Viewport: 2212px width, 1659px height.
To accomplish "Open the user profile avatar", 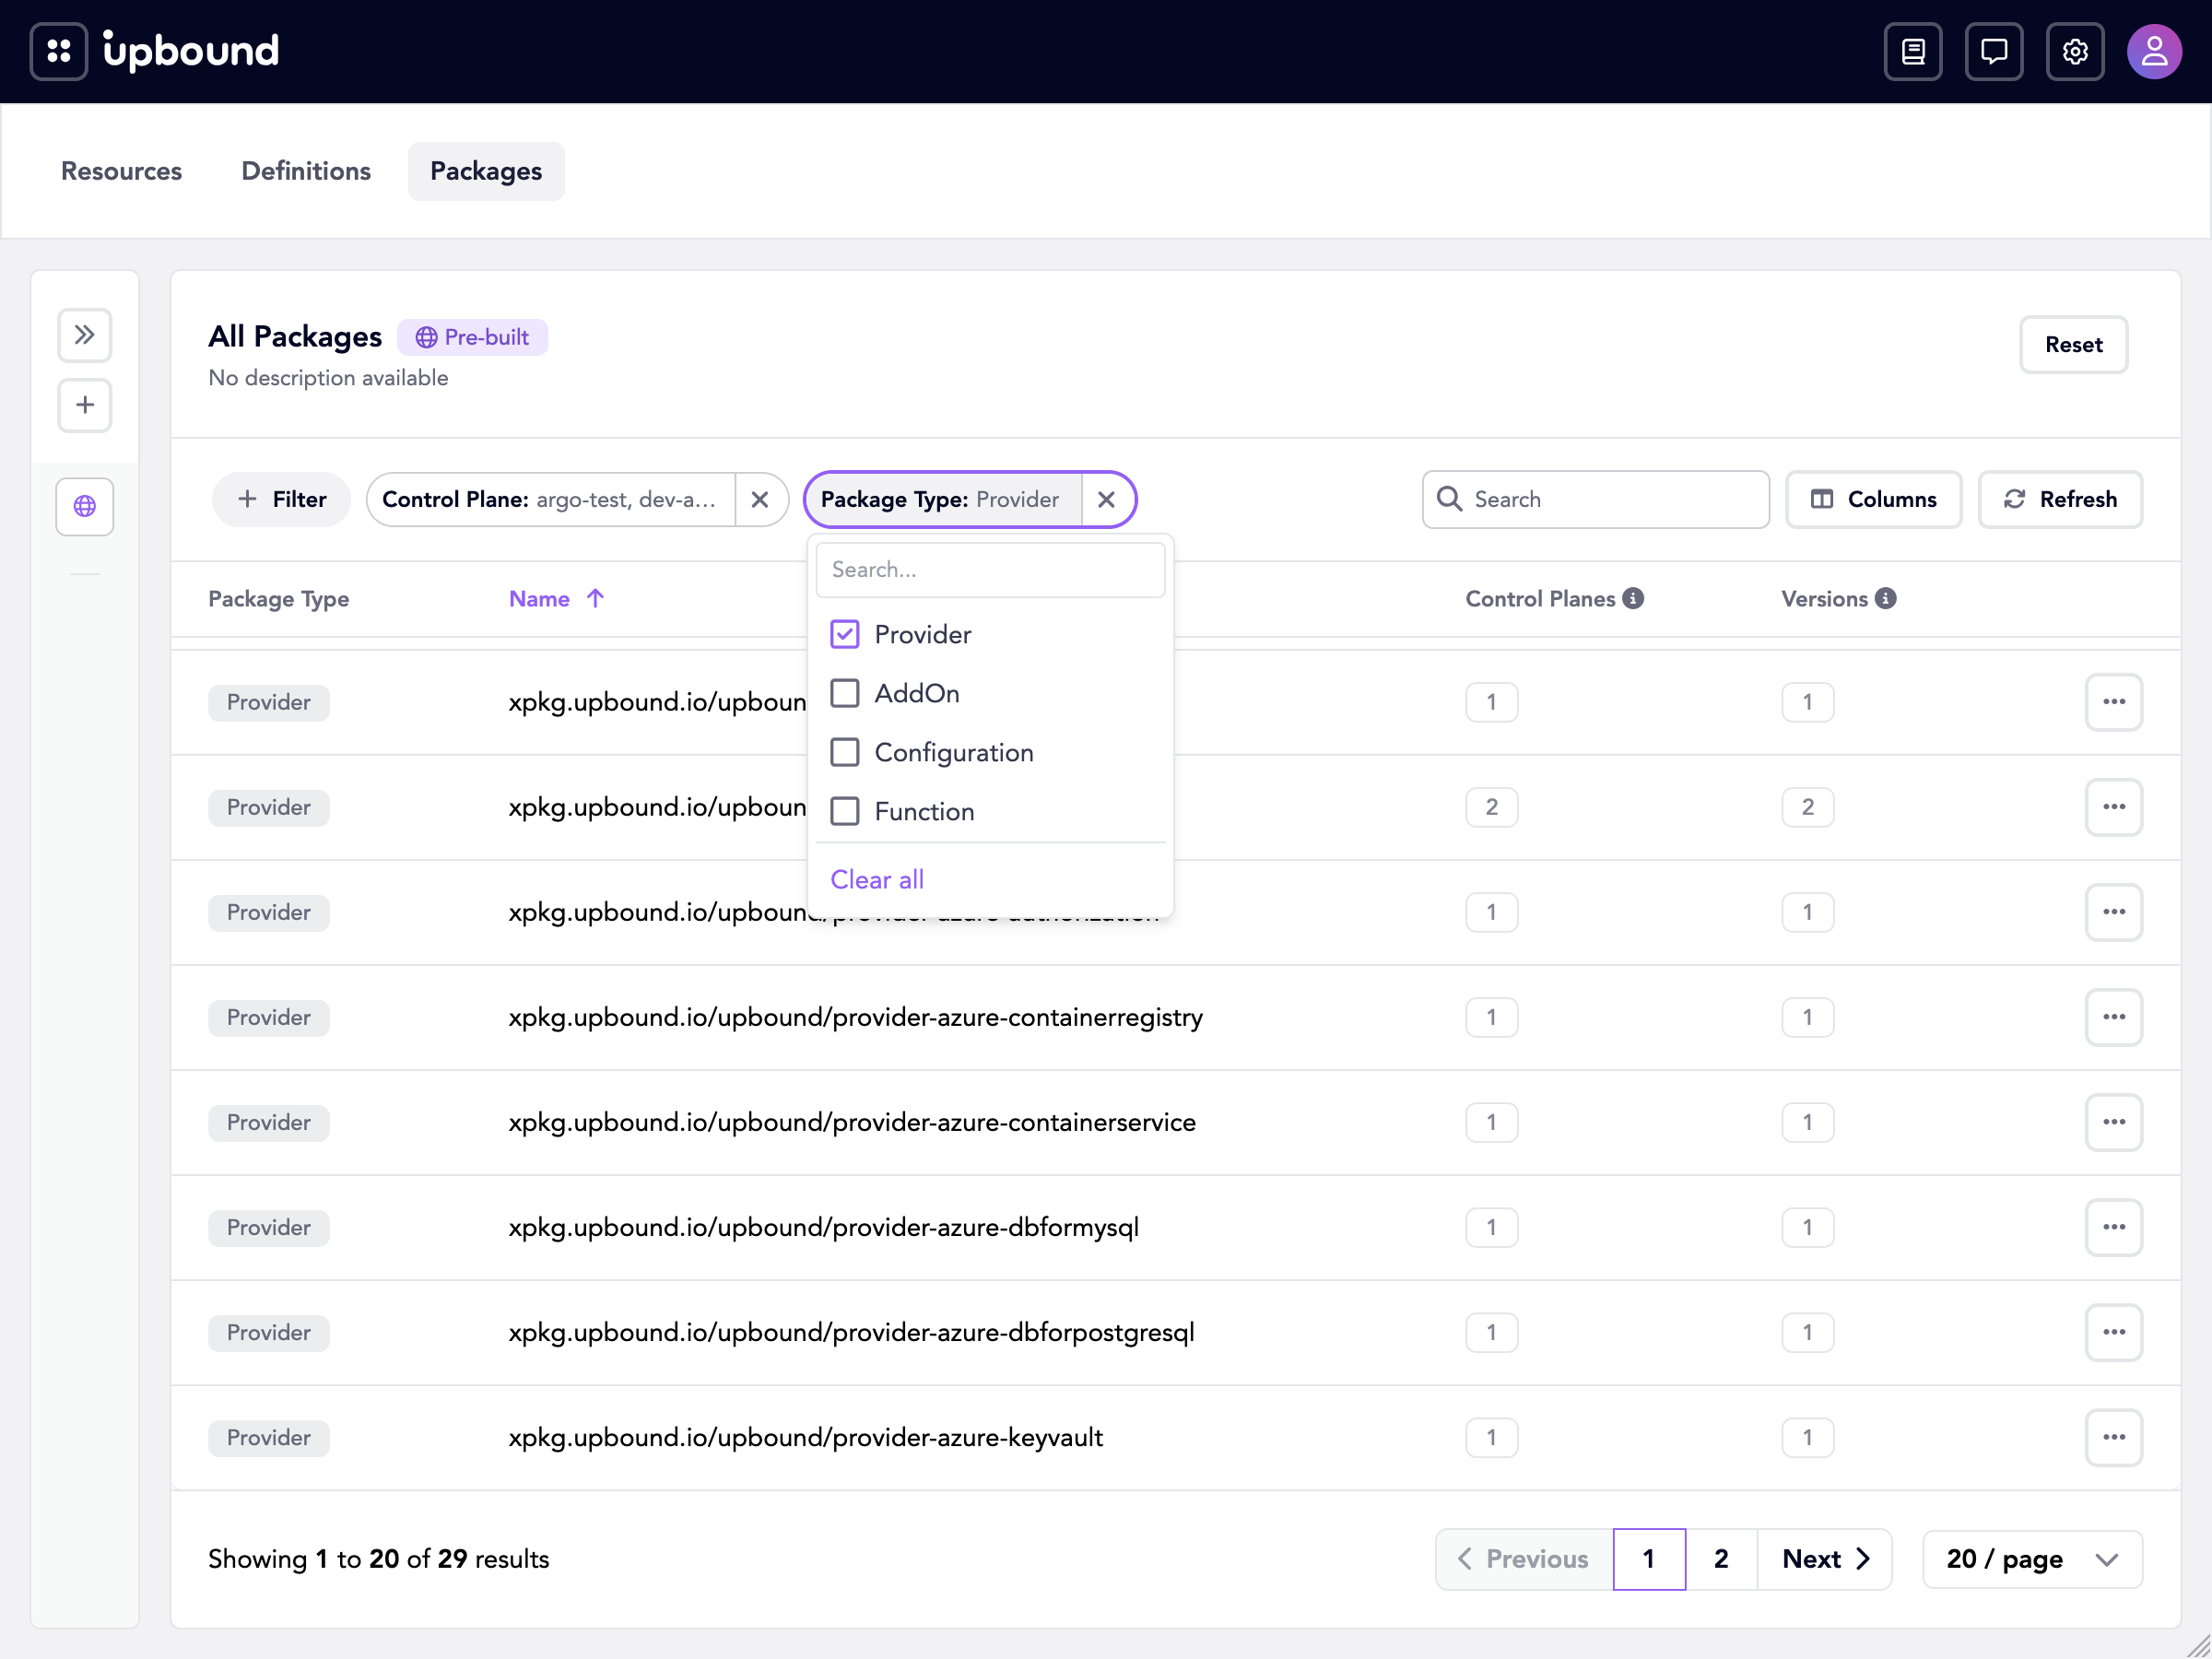I will [x=2154, y=51].
